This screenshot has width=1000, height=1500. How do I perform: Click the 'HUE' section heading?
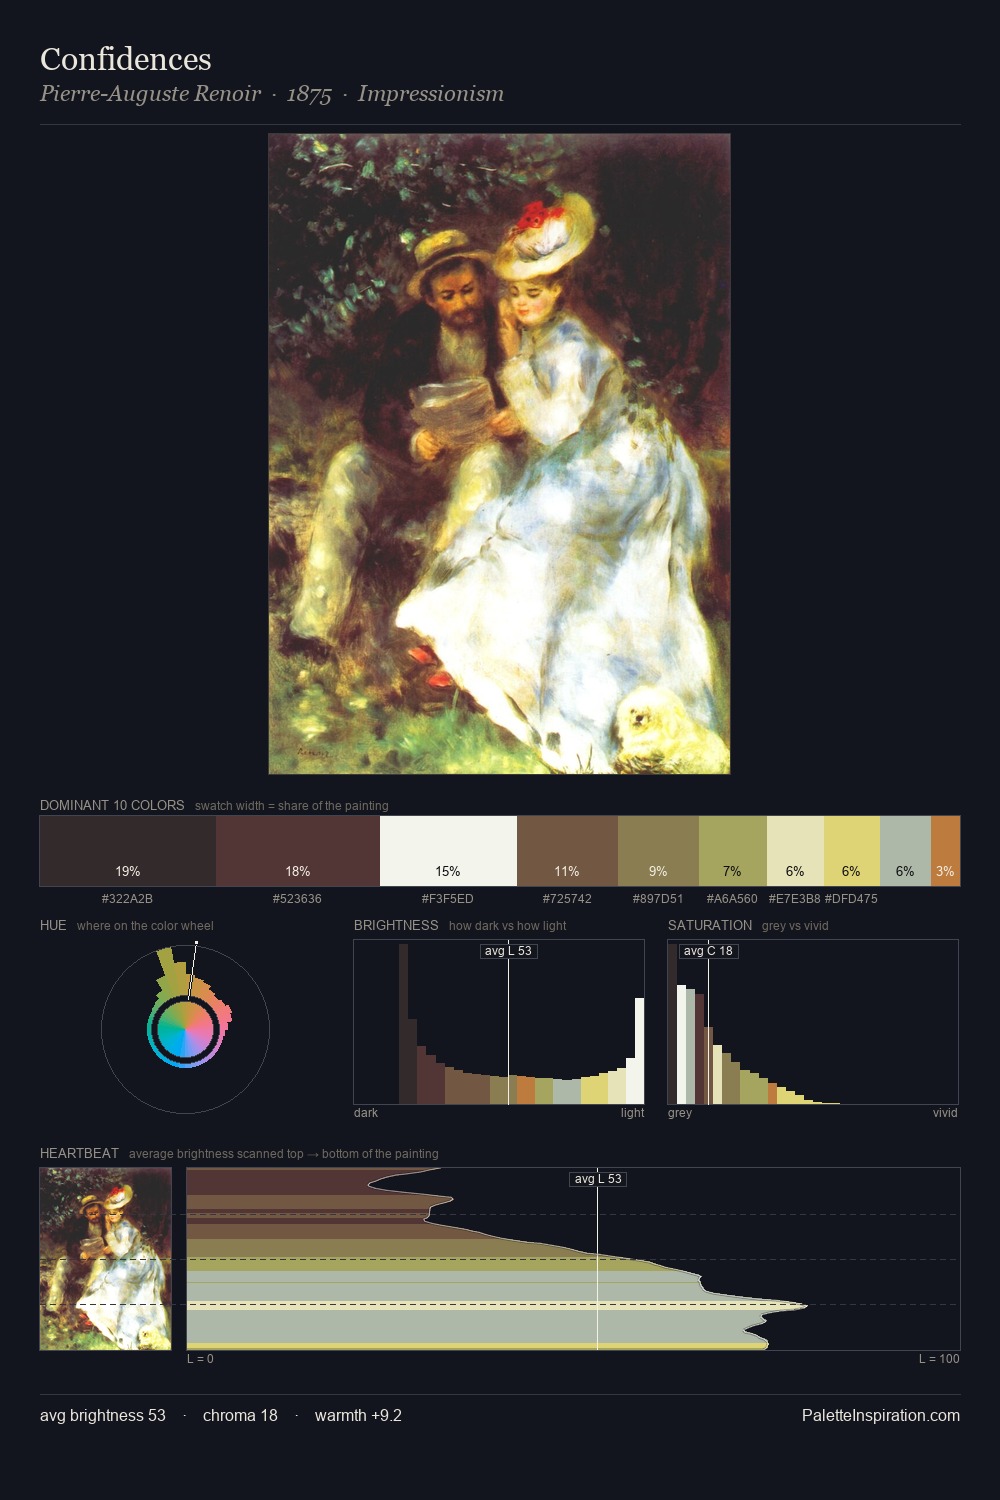click(x=53, y=925)
